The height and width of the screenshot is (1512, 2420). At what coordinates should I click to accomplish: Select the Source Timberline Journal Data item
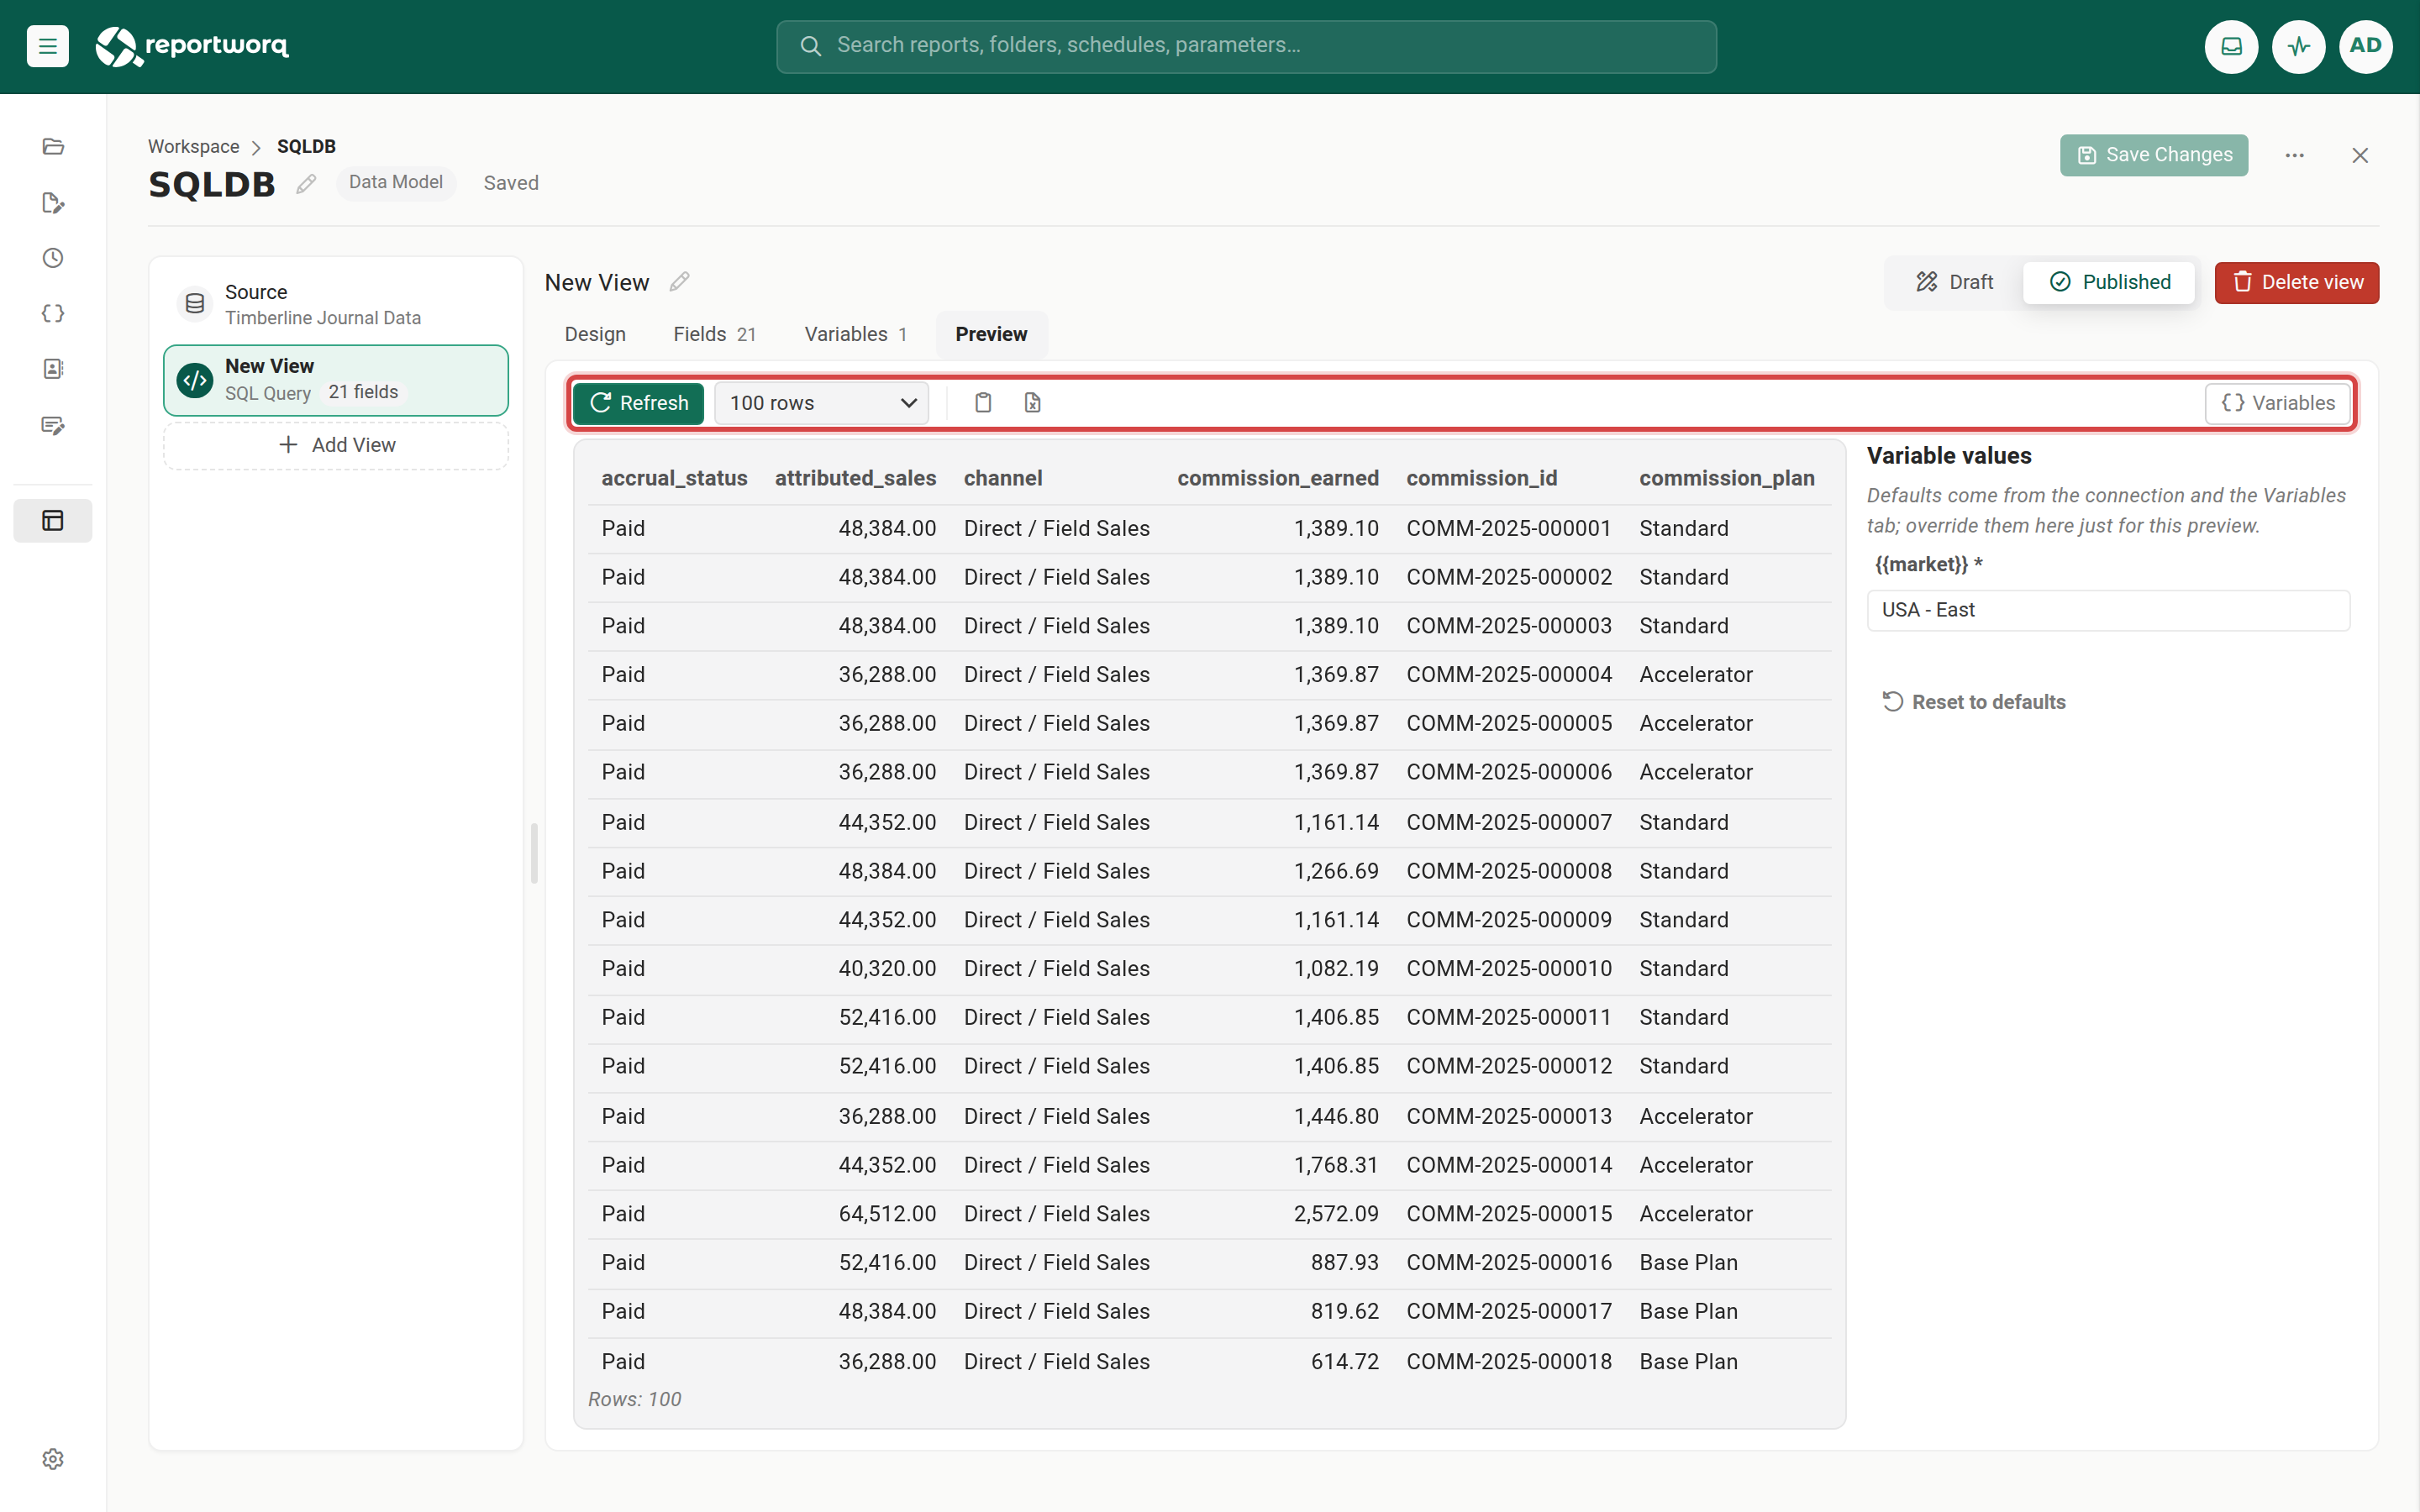pos(336,304)
